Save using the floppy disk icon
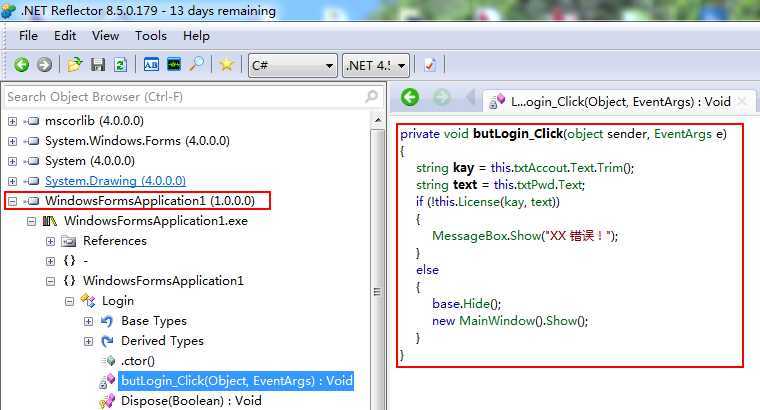This screenshot has width=760, height=410. 98,64
